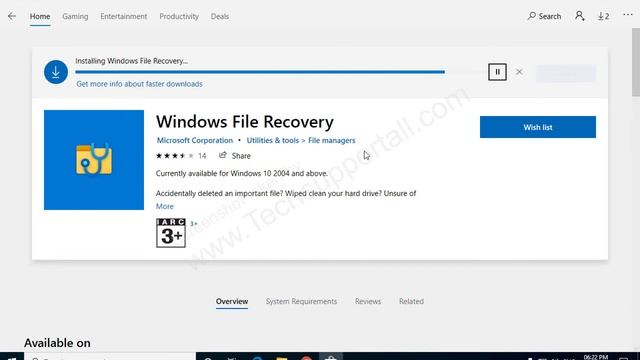Open the Entertainment tab
The height and width of the screenshot is (360, 640).
[124, 16]
